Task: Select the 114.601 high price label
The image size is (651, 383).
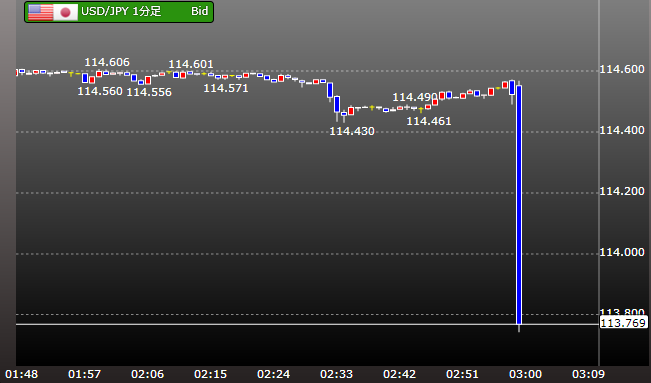Action: point(191,64)
